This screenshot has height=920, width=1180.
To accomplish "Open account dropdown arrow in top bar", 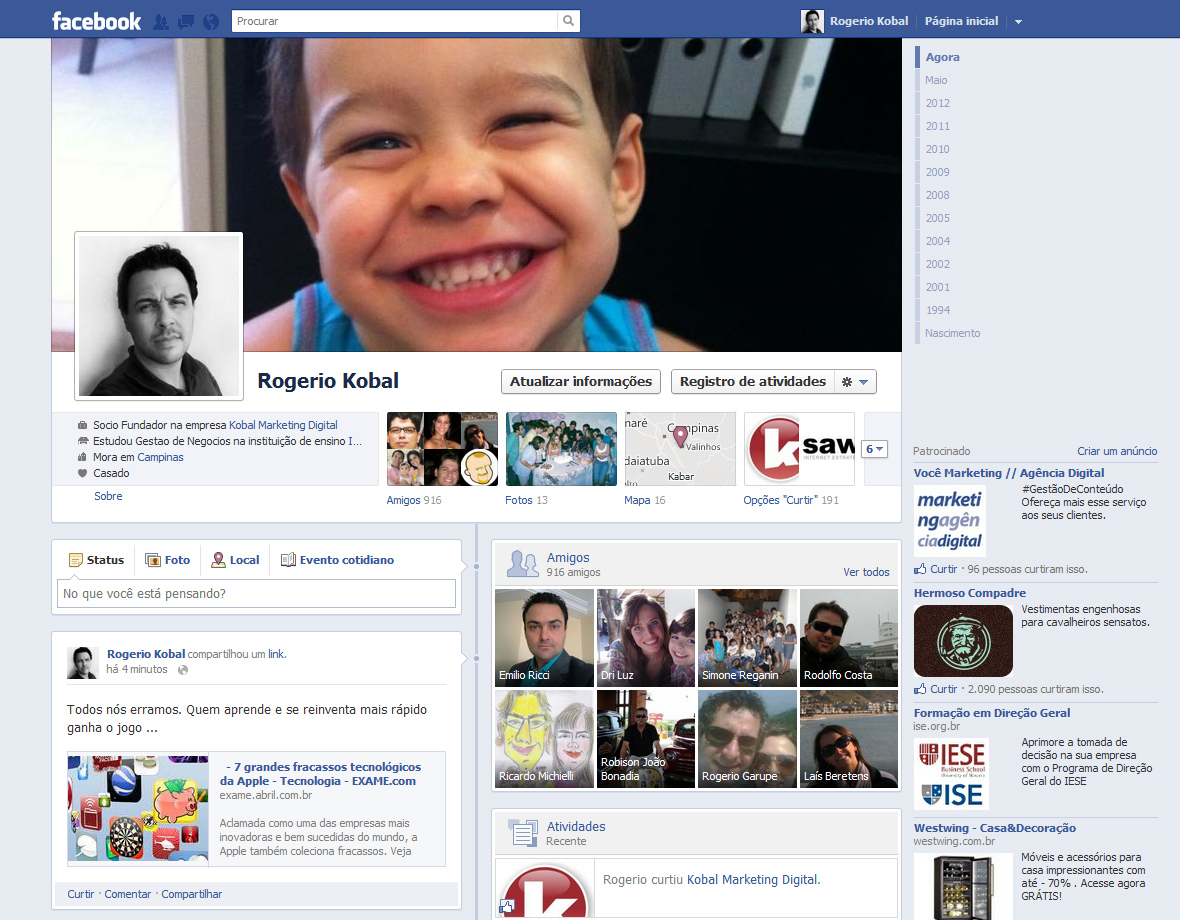I will 1018,21.
